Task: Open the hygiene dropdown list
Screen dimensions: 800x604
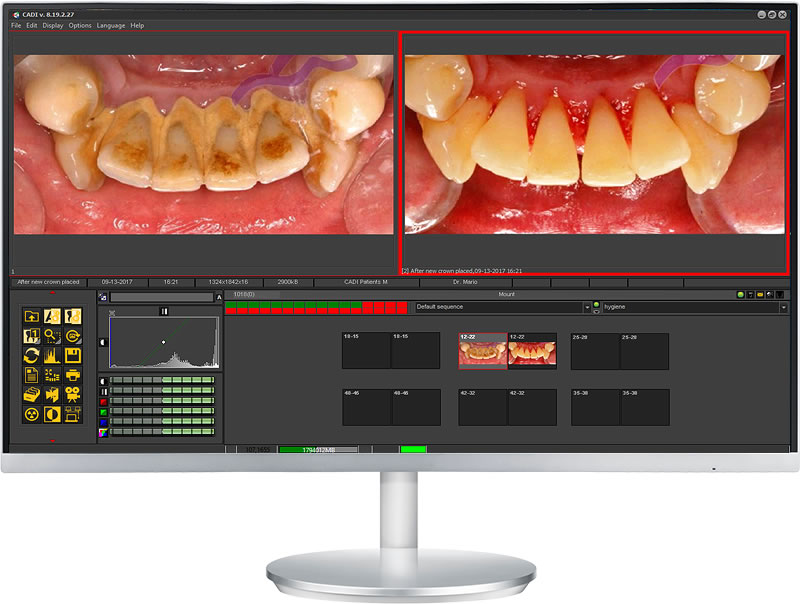Action: point(783,307)
